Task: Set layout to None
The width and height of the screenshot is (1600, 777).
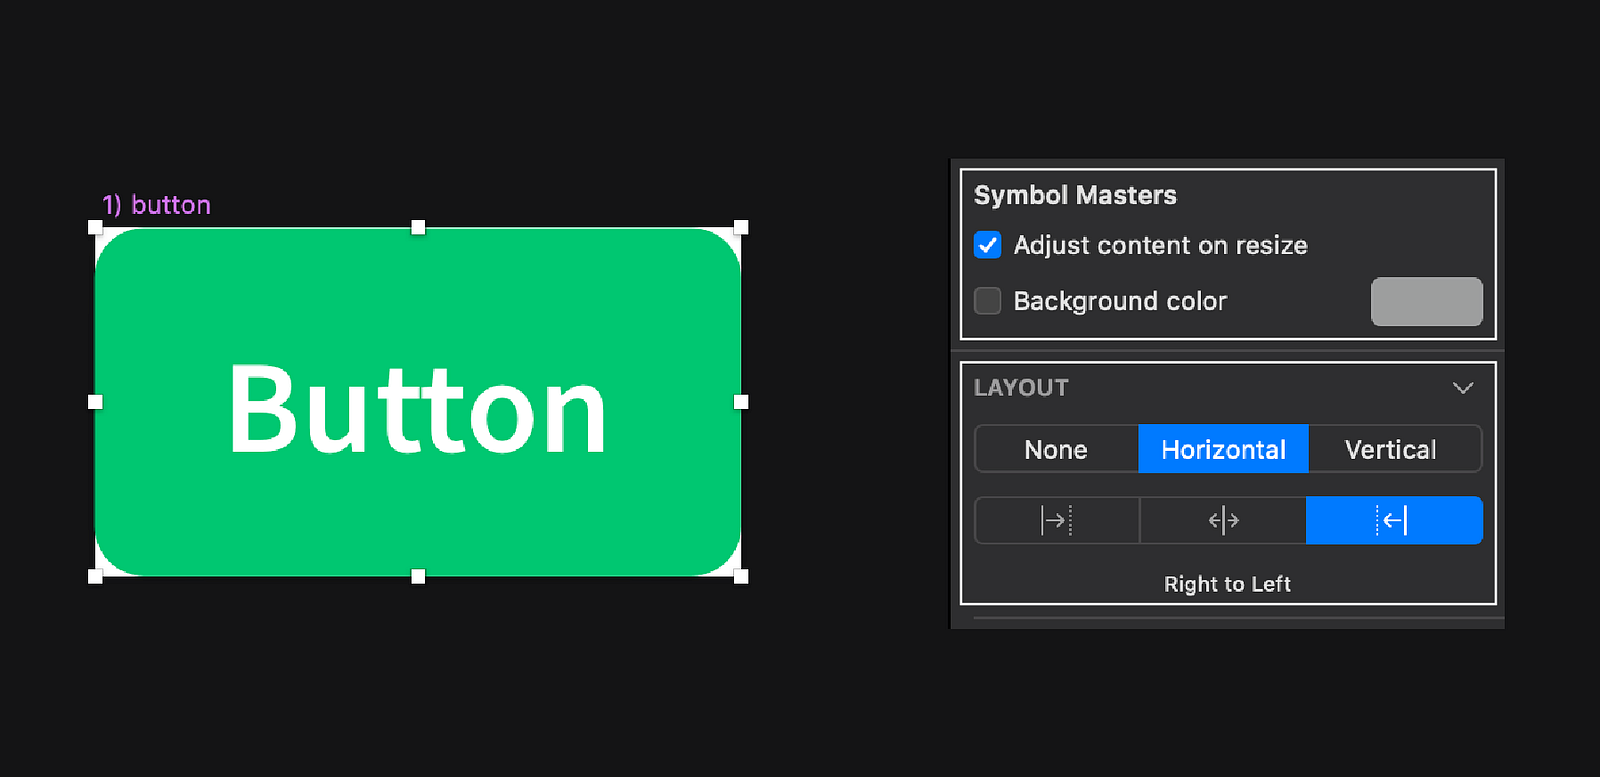Action: click(1056, 449)
